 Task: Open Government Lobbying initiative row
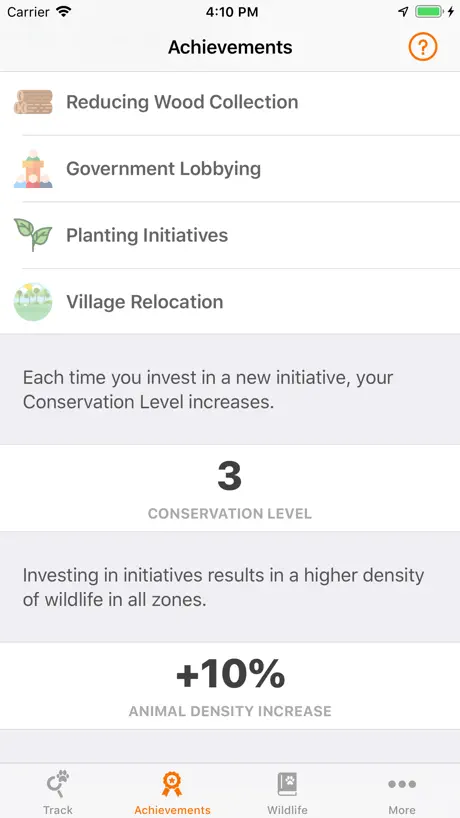(x=230, y=169)
